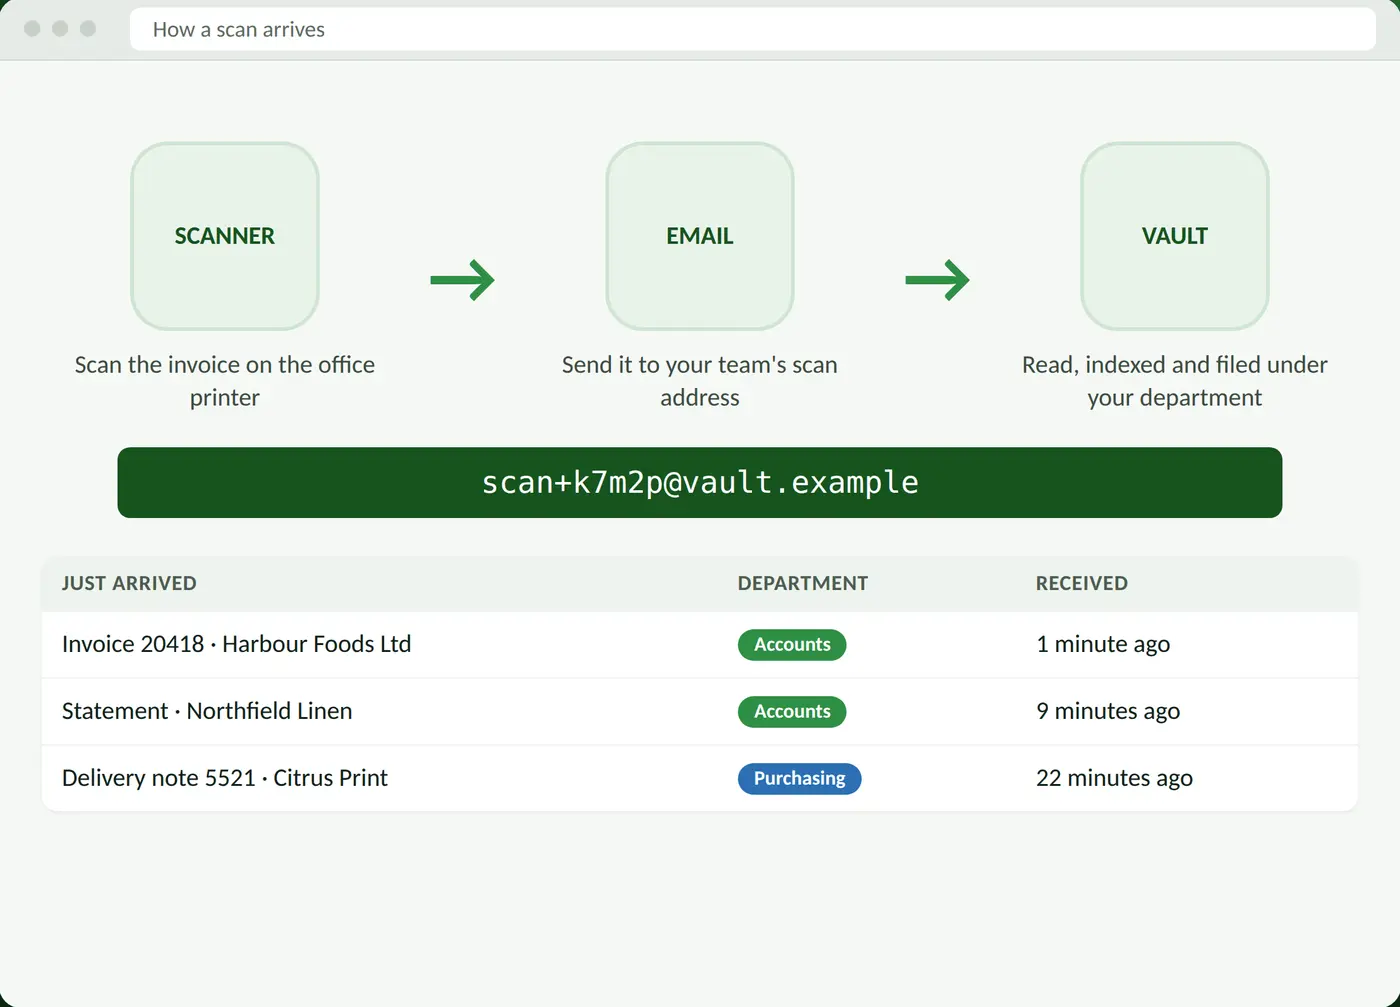Click the 'How a scan arrives' title field
Viewport: 1400px width, 1007px height.
(753, 30)
